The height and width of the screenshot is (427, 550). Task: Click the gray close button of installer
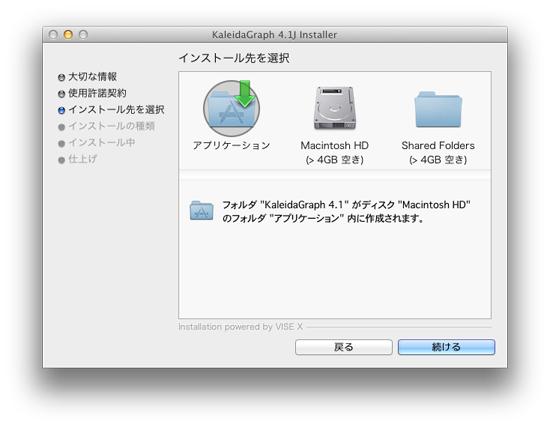(x=53, y=34)
